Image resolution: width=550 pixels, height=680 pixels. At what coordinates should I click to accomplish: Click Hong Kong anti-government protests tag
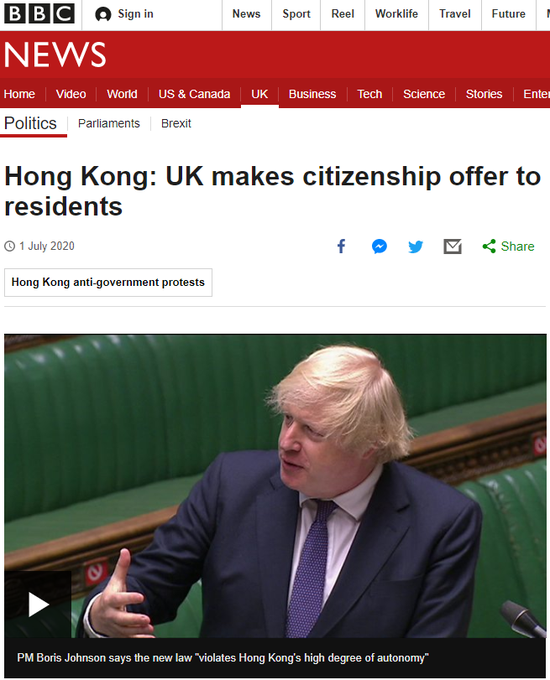tap(108, 282)
